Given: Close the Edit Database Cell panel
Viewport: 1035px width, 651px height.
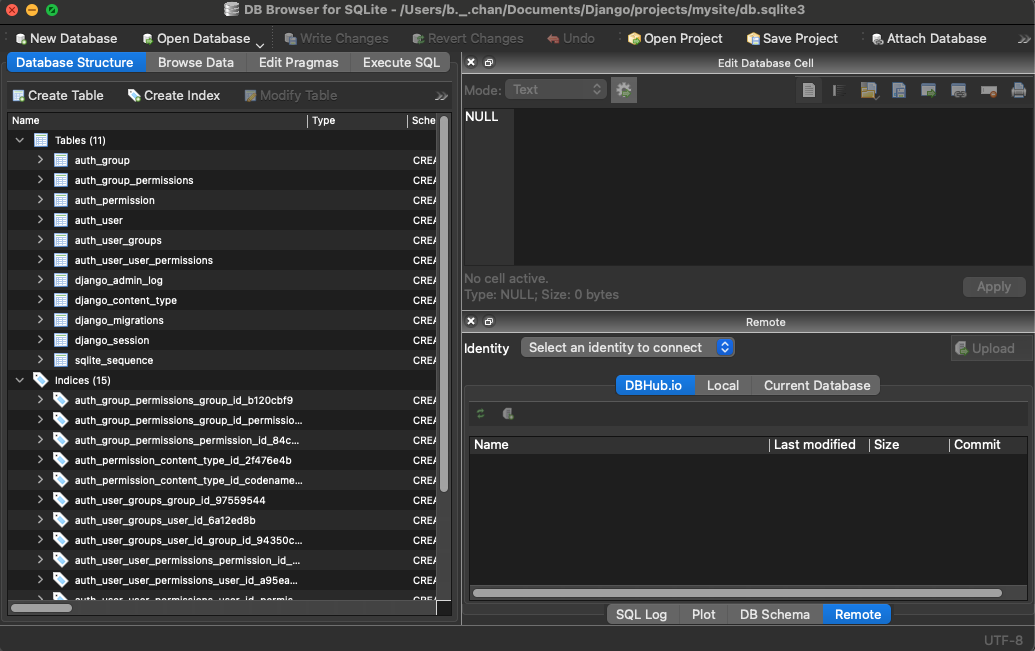Looking at the screenshot, I should click(x=471, y=62).
